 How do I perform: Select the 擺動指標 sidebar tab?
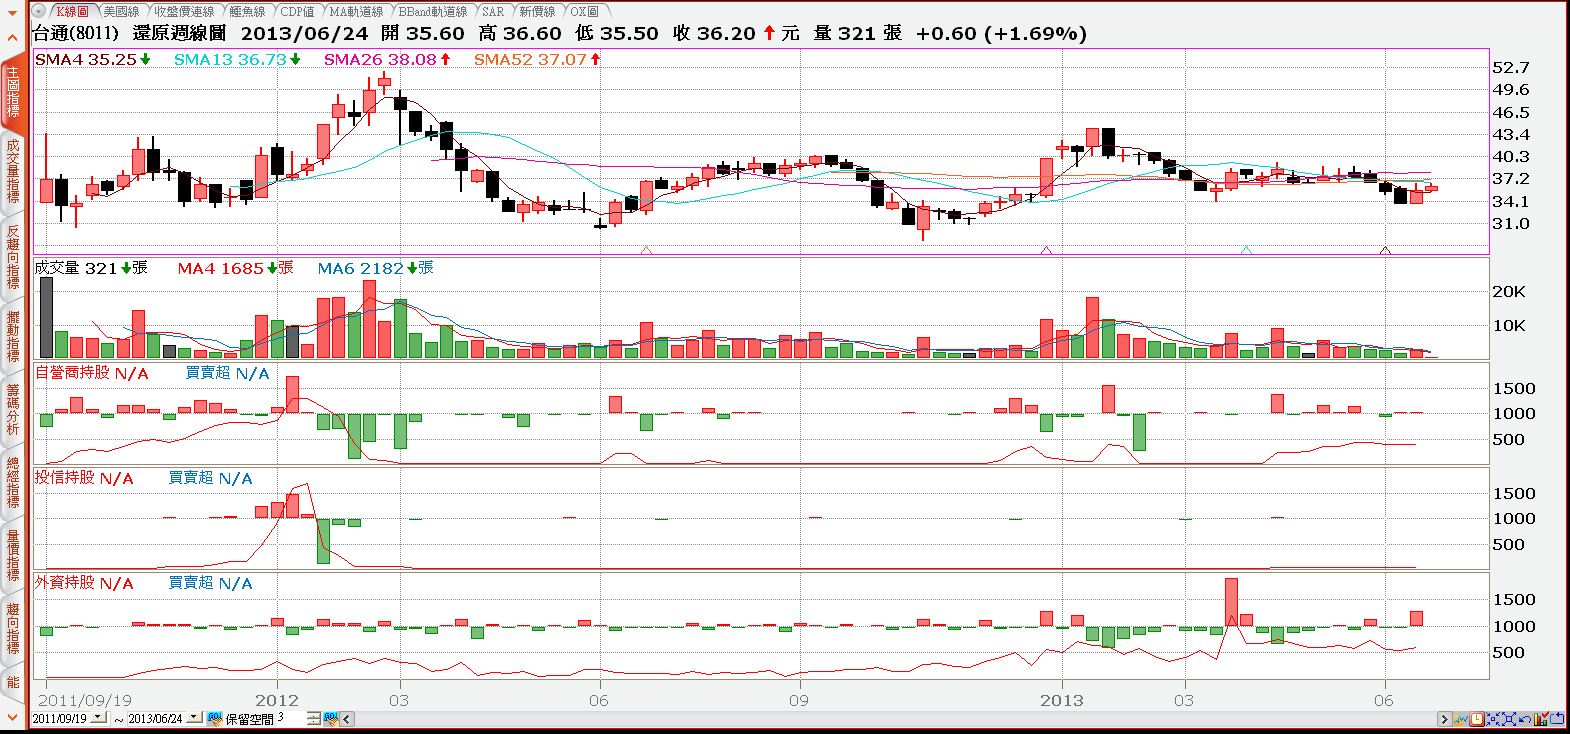click(x=13, y=337)
